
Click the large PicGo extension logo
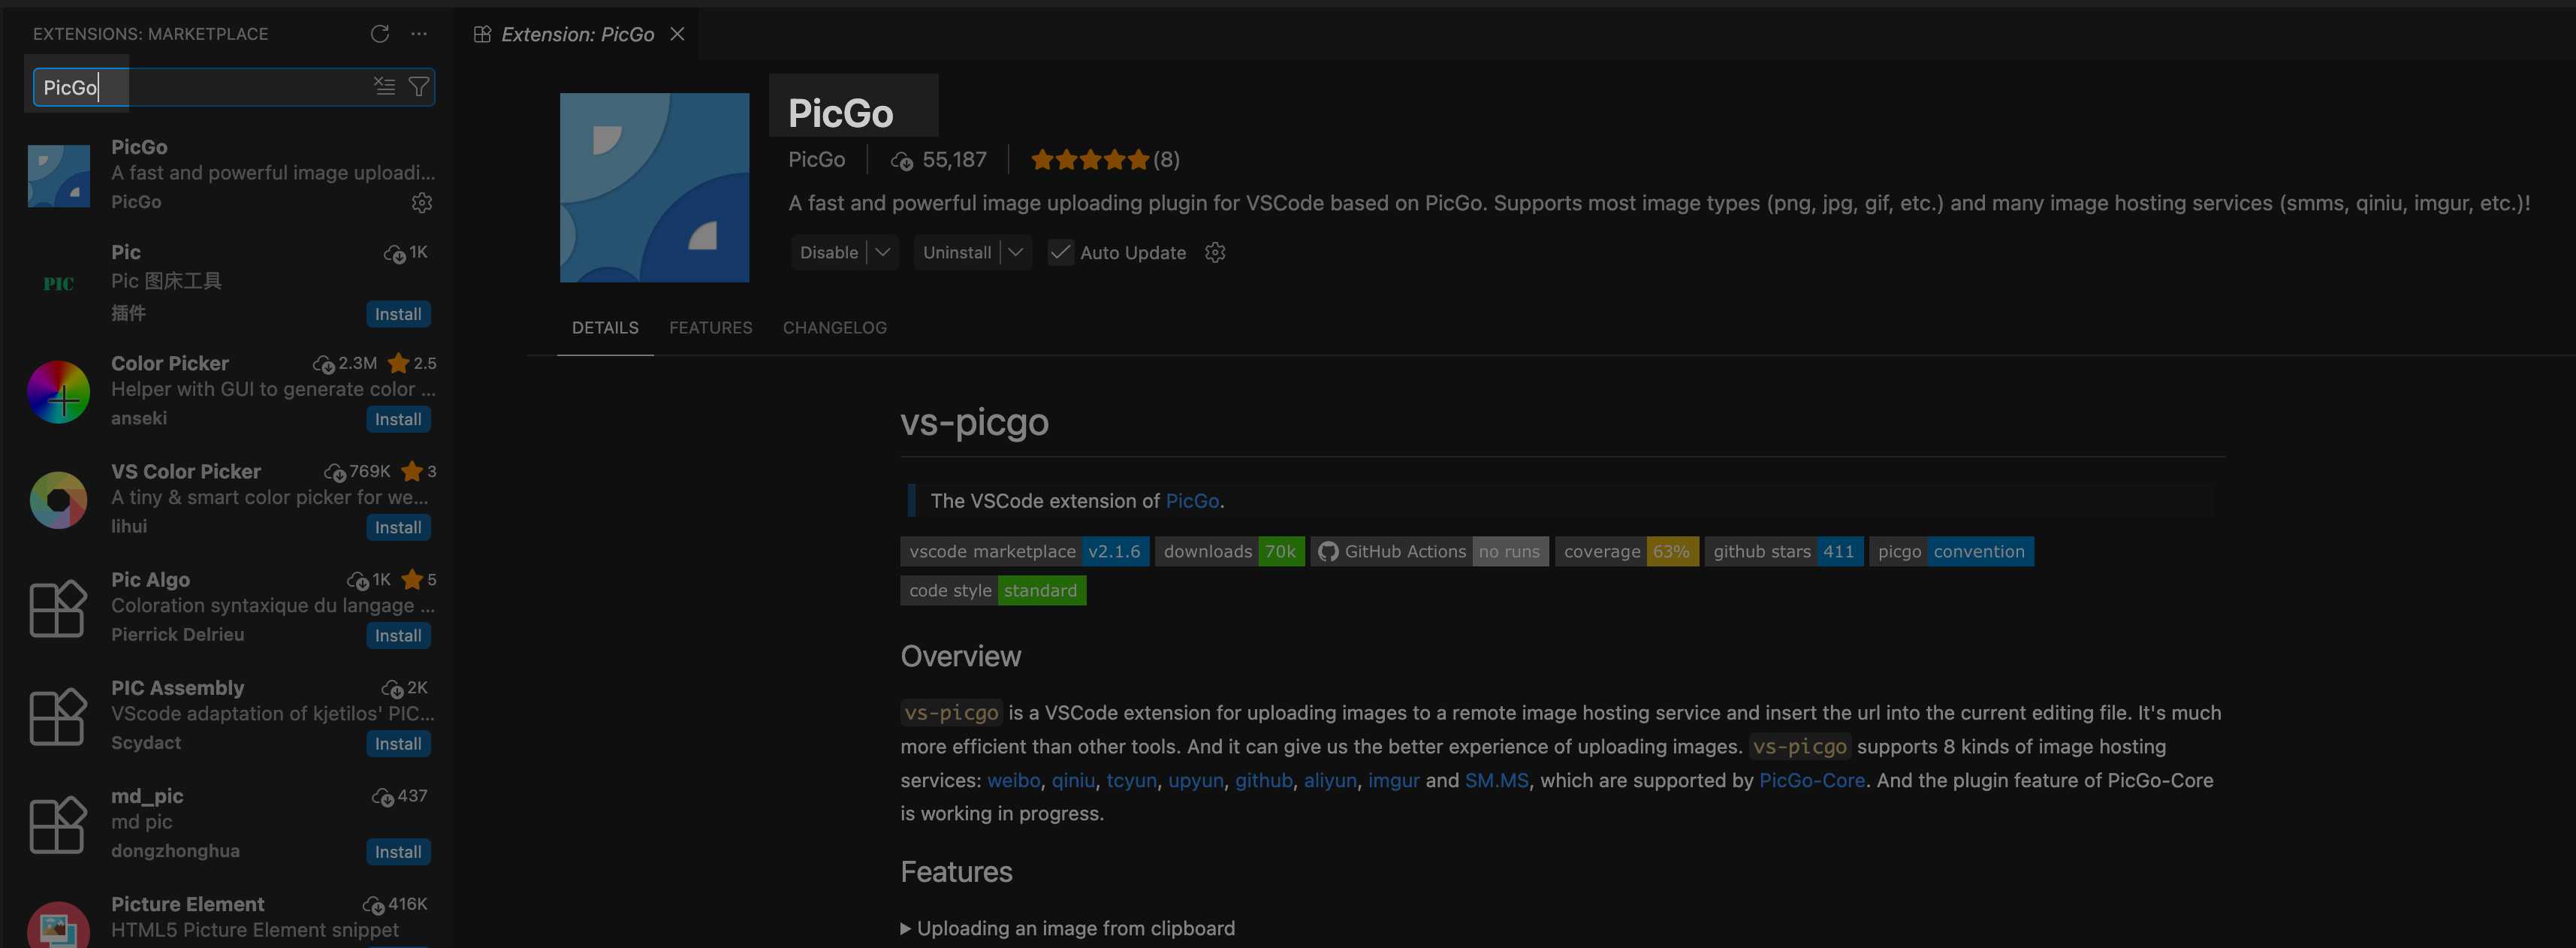tap(654, 188)
